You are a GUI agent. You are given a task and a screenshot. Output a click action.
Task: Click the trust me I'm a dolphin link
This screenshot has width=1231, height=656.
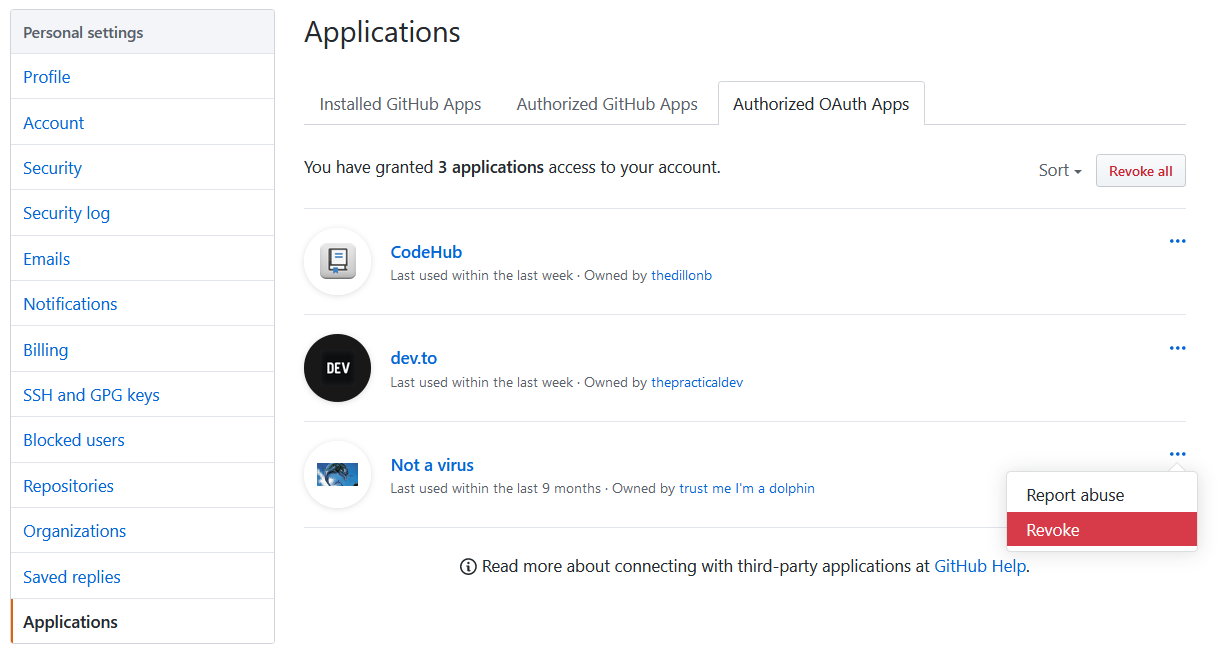pos(747,487)
